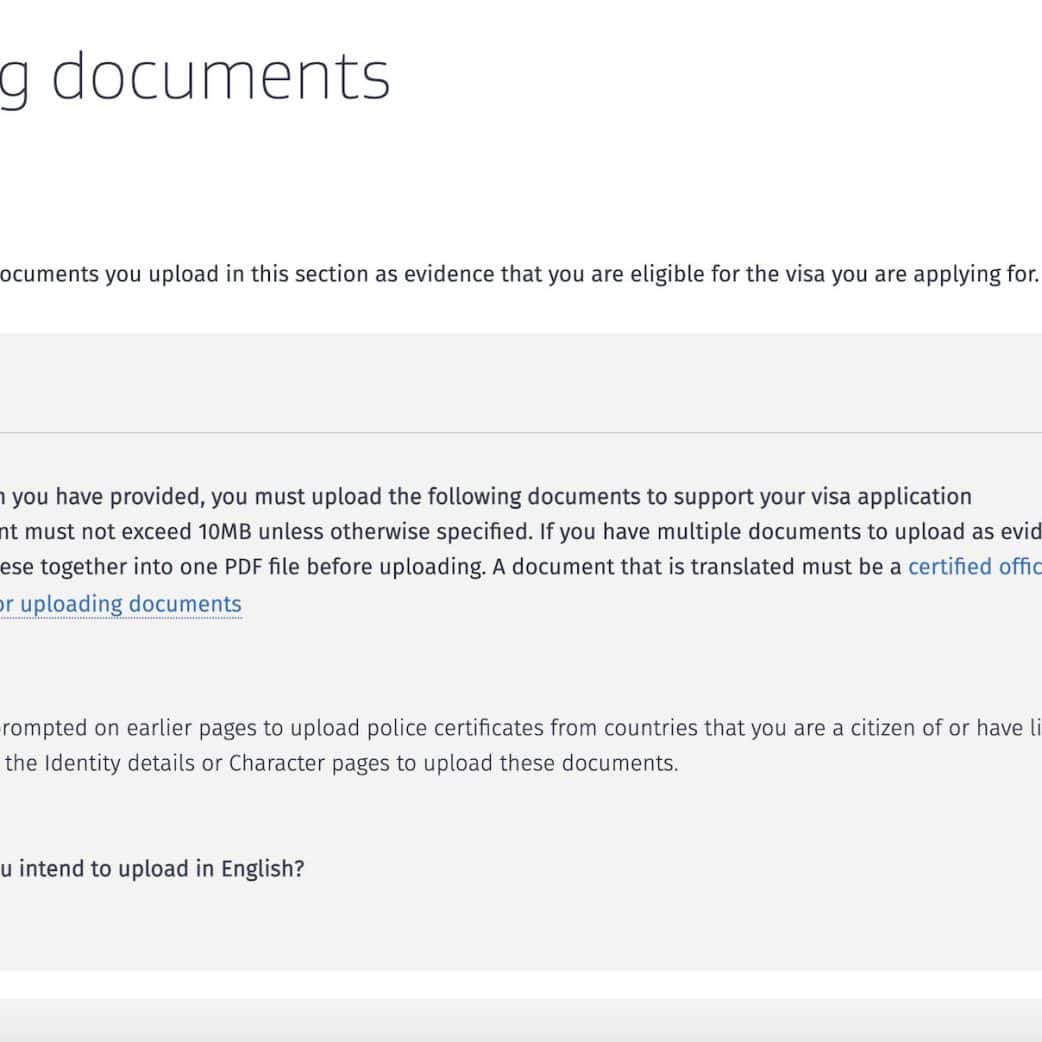Image resolution: width=1042 pixels, height=1042 pixels.
Task: Open the certified official translation link
Action: coord(974,566)
